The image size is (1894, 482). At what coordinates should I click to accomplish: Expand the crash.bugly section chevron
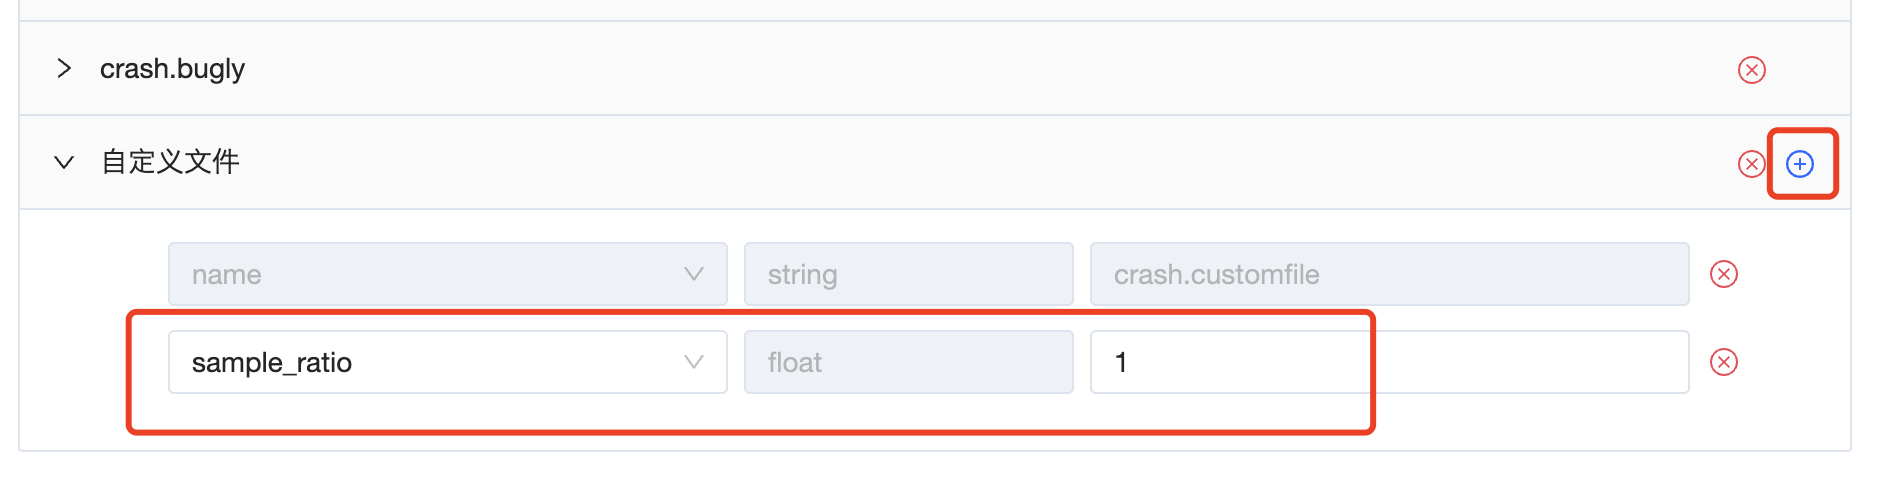coord(64,68)
